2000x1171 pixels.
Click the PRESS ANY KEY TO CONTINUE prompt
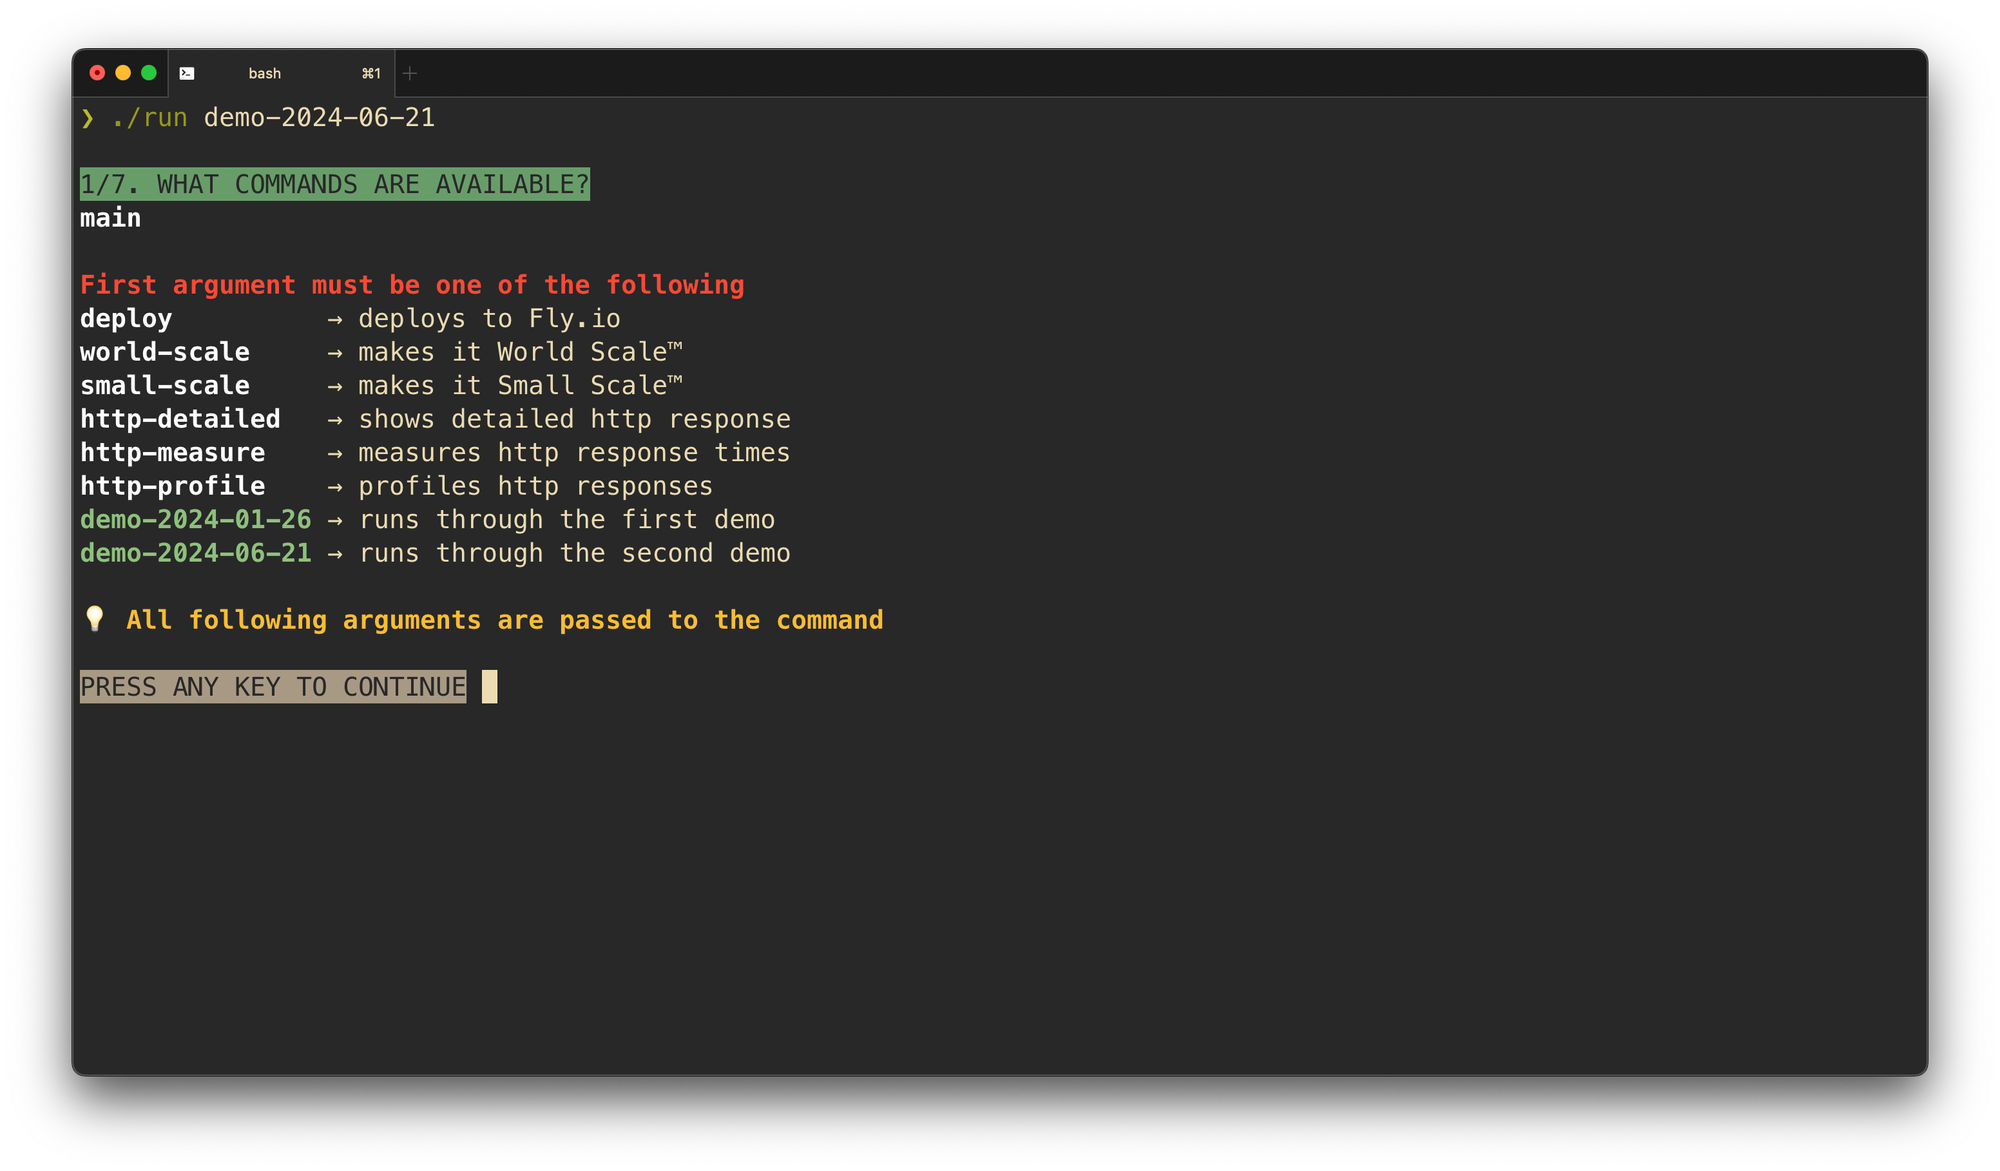[273, 687]
